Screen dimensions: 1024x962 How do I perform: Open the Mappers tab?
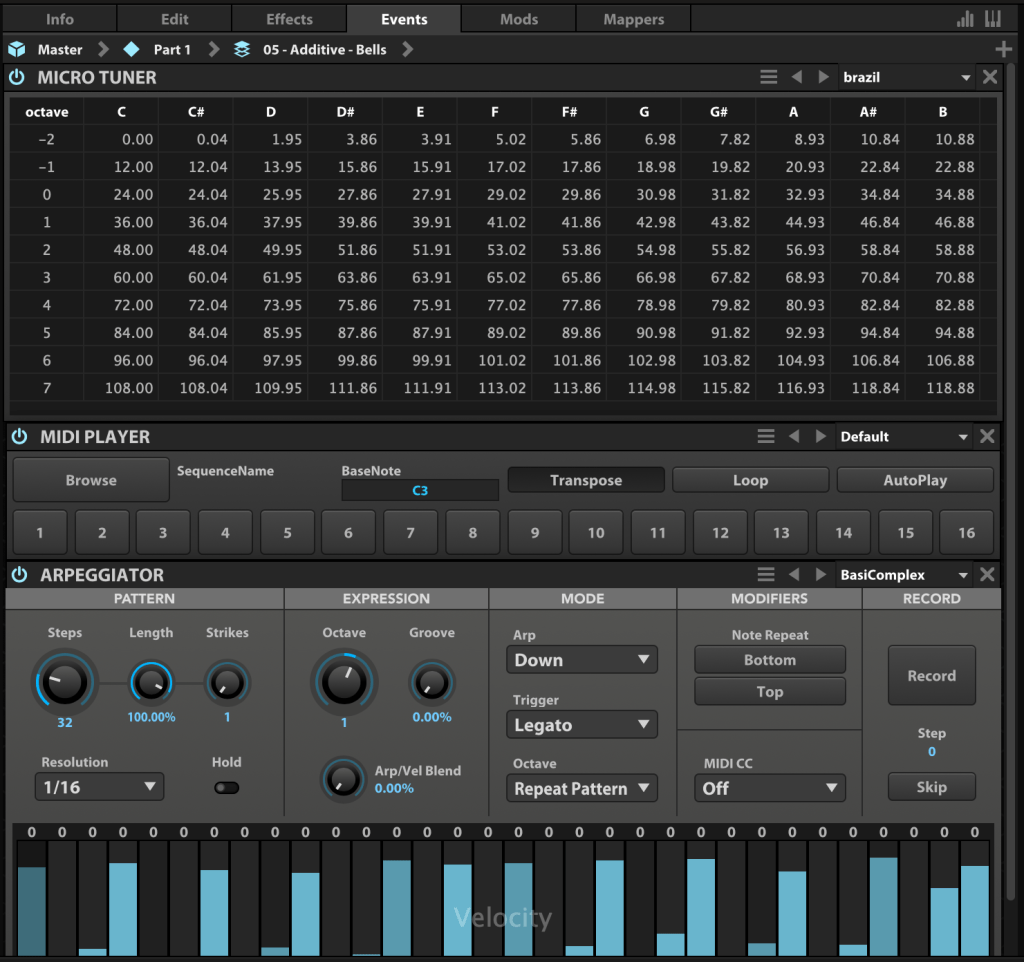pyautogui.click(x=633, y=19)
